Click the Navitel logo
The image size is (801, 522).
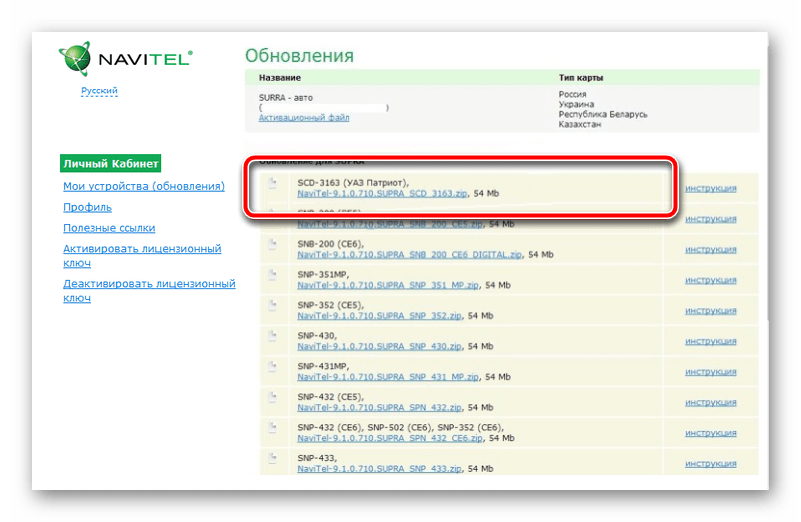[126, 59]
